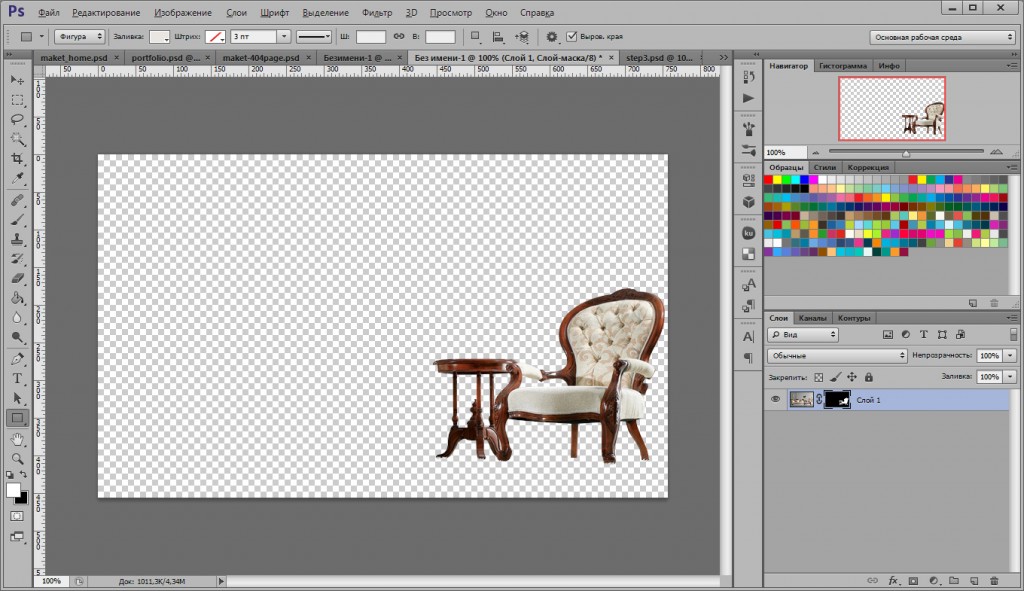
Task: Select the Crop tool
Action: [x=17, y=159]
